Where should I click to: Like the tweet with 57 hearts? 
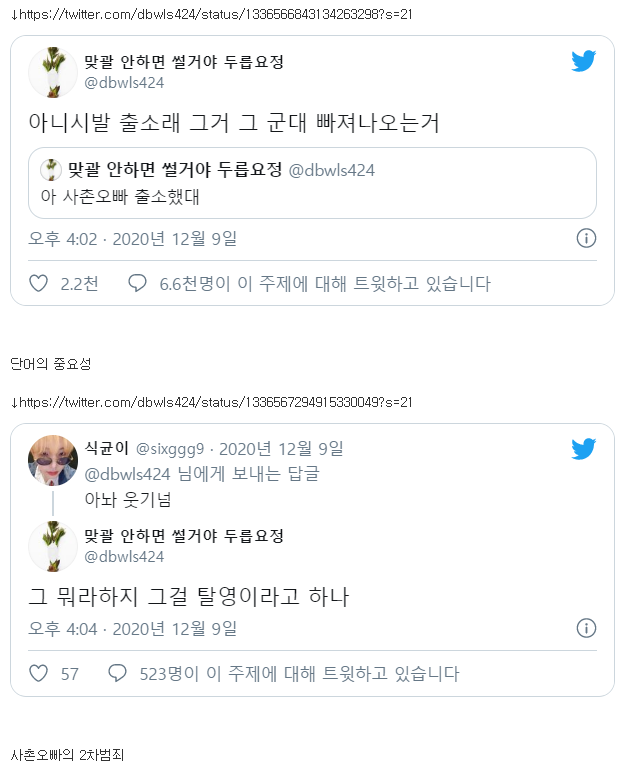39,673
